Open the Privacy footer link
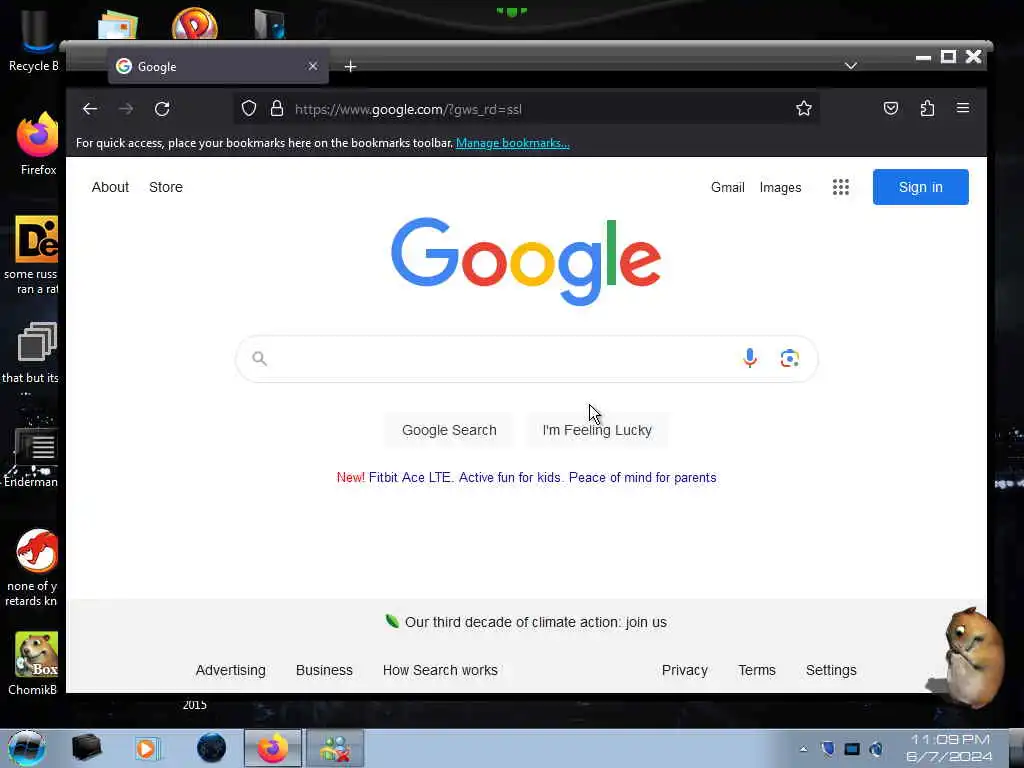Image resolution: width=1024 pixels, height=768 pixels. 684,670
